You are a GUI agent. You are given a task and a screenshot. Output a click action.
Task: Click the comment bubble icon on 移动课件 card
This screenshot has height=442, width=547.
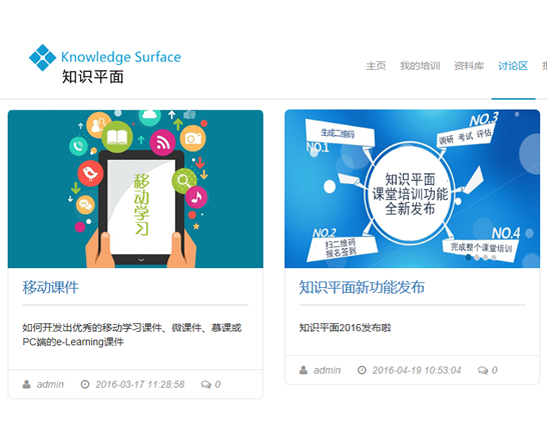coord(206,384)
